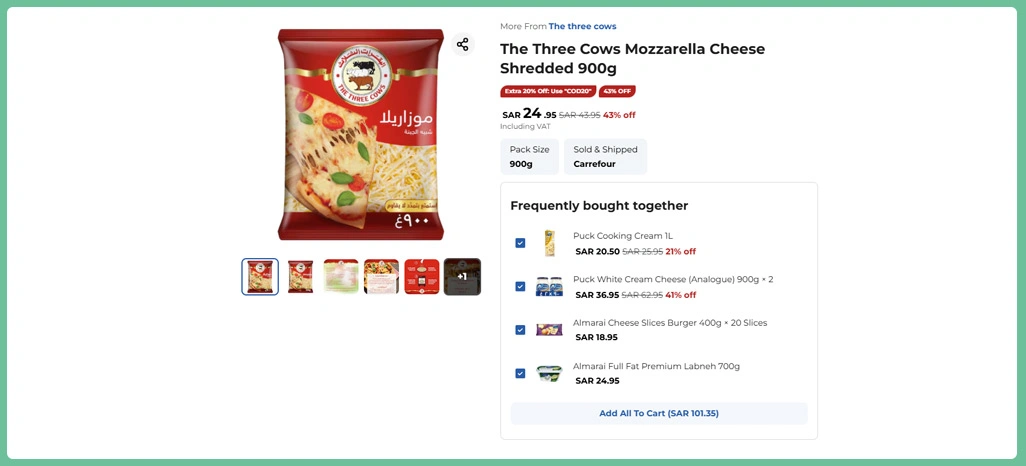This screenshot has width=1026, height=466.
Task: Click the Almarai Cheese Slices product image
Action: [549, 330]
